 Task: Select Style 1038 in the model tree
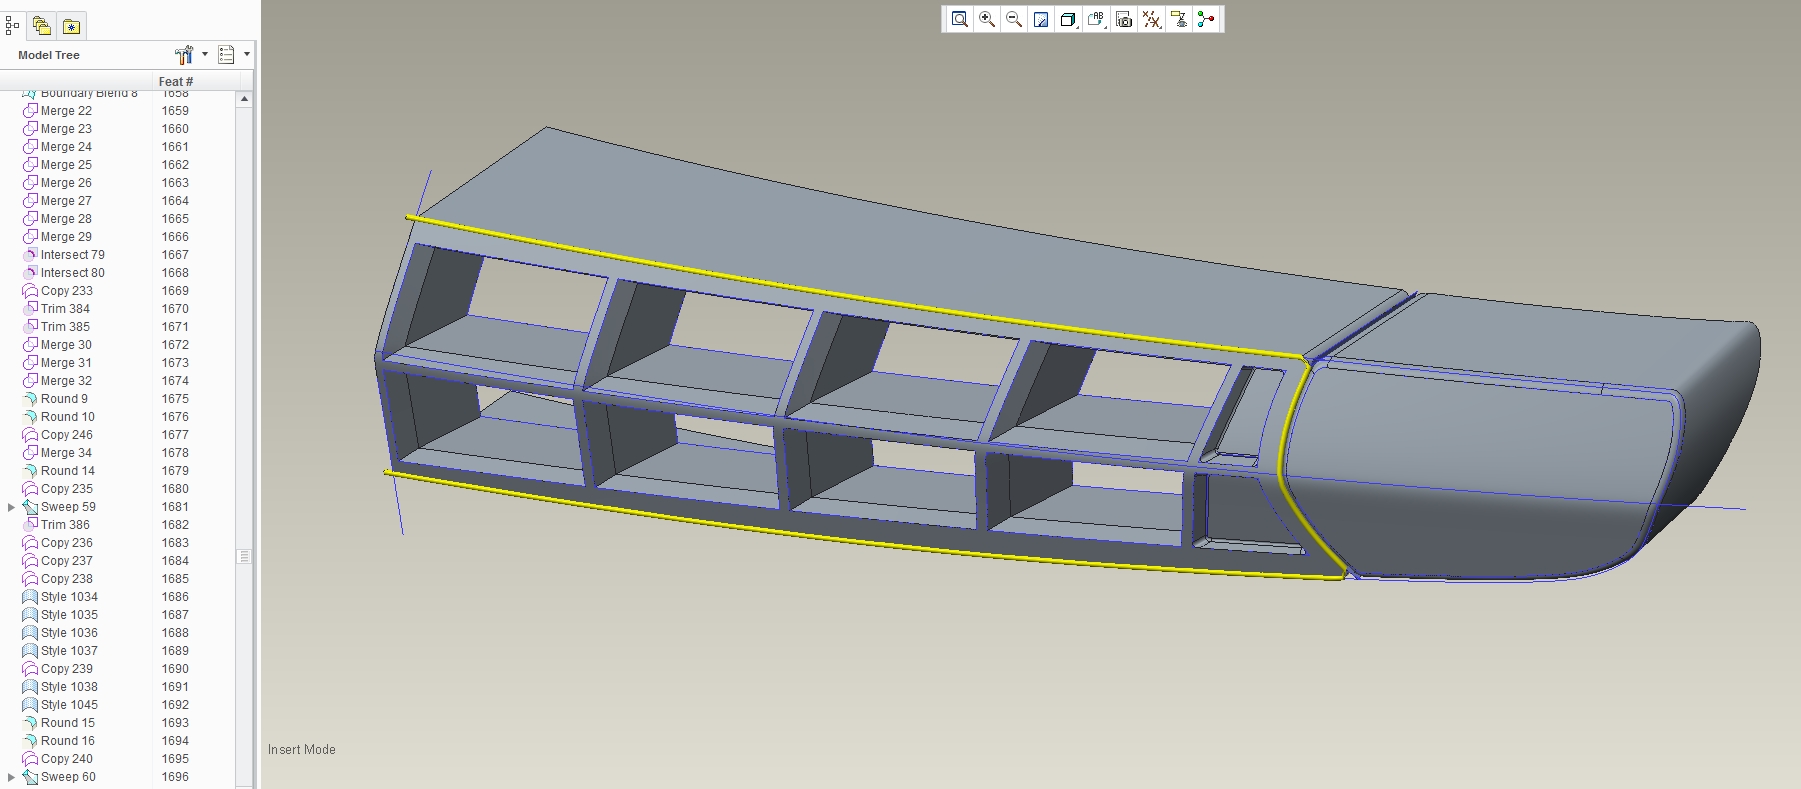click(69, 687)
